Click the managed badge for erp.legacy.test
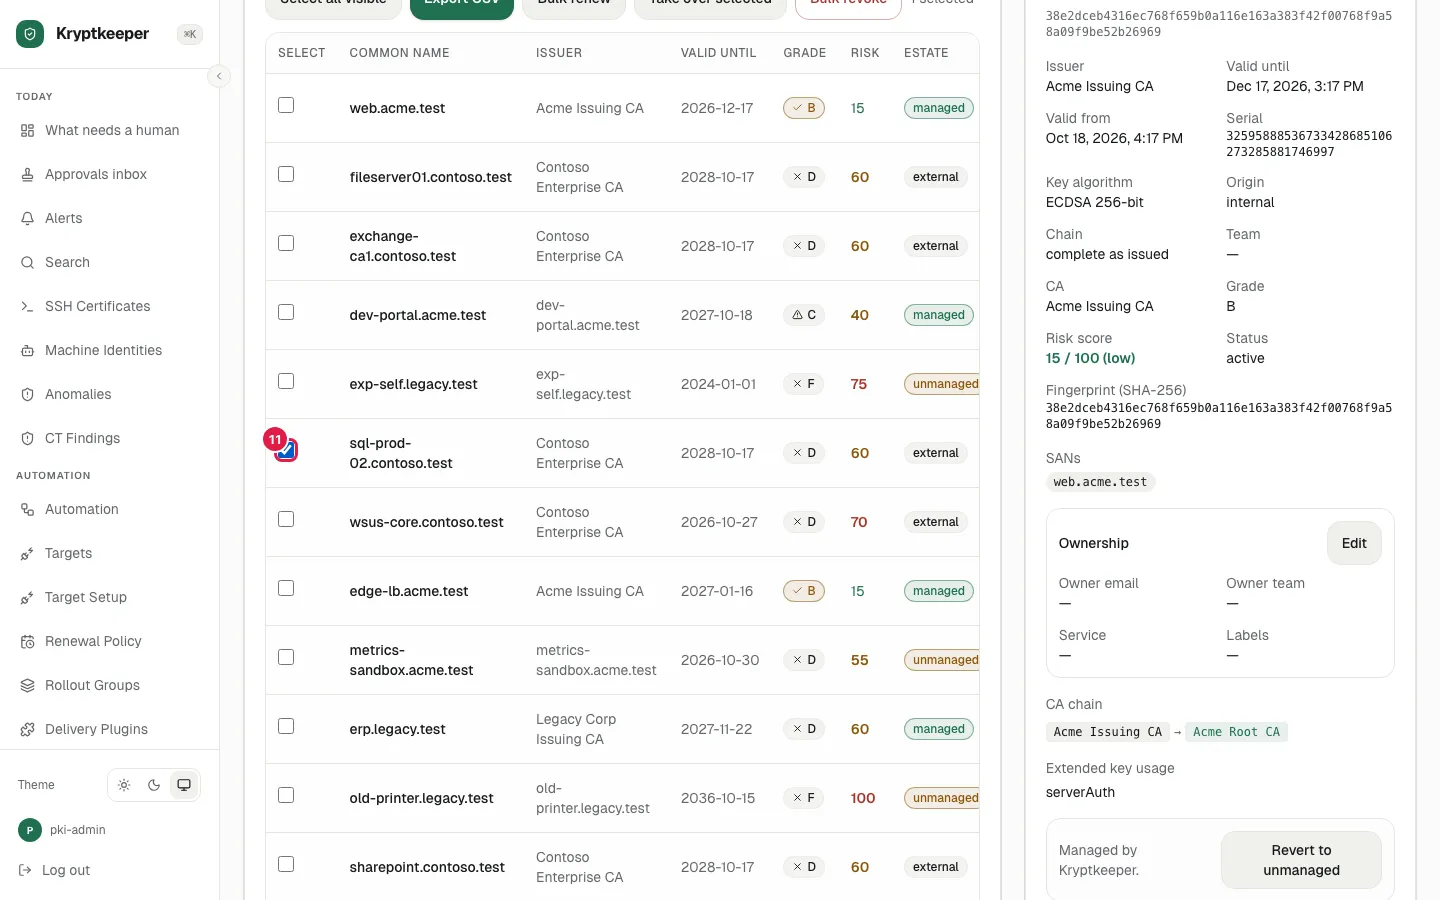Viewport: 1440px width, 900px height. 938,729
